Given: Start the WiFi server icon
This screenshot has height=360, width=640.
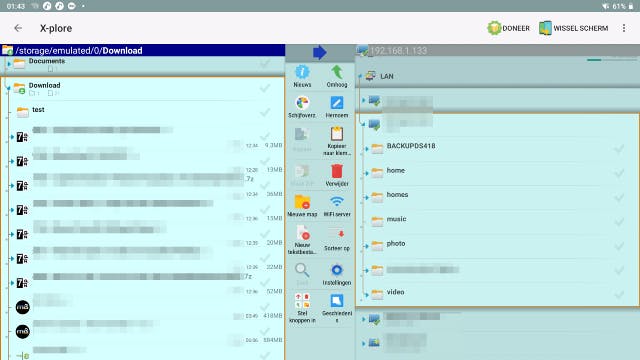Looking at the screenshot, I should coord(337,202).
